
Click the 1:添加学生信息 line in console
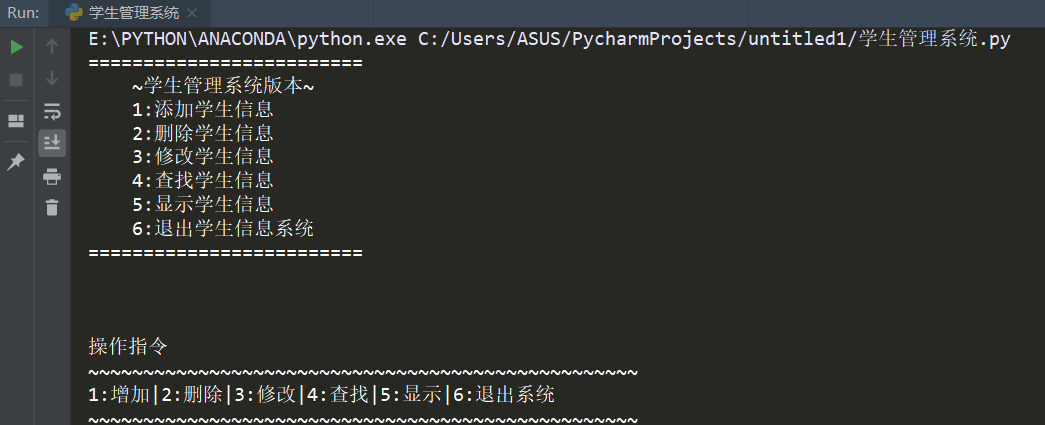pyautogui.click(x=203, y=109)
